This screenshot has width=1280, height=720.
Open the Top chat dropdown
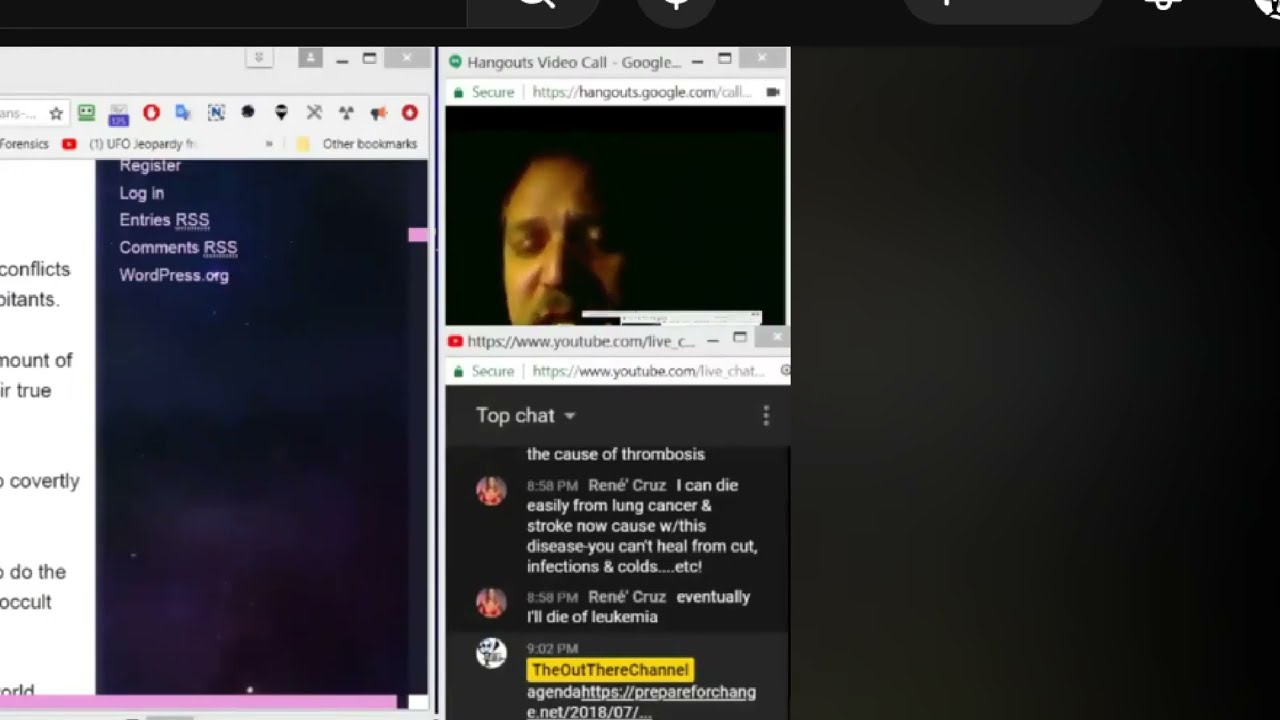[x=526, y=415]
